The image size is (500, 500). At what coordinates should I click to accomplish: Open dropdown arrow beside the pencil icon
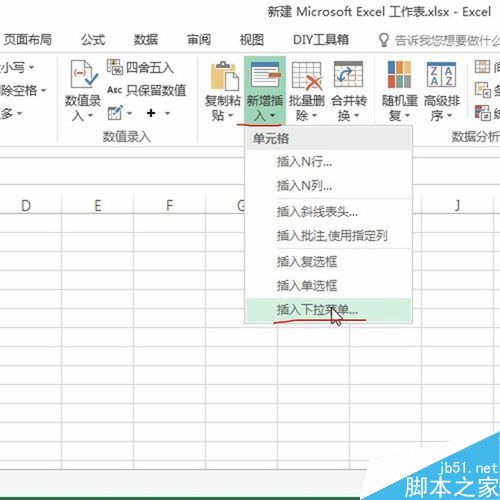129,114
